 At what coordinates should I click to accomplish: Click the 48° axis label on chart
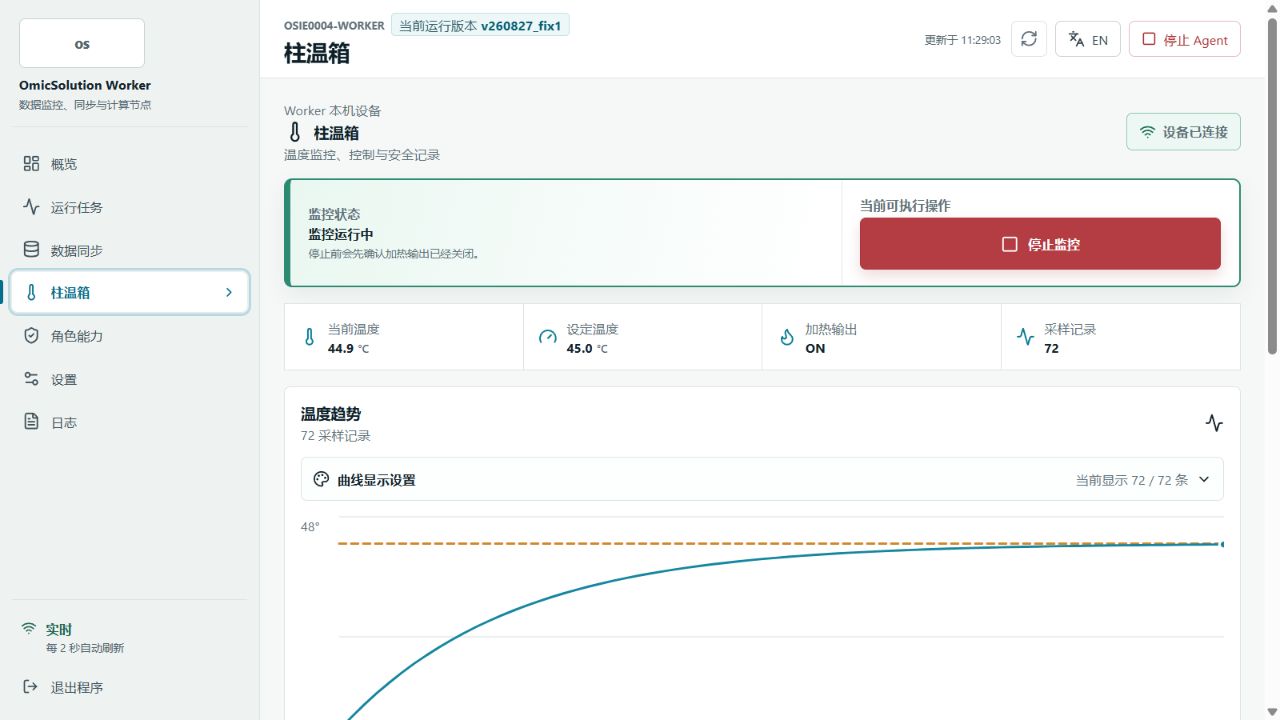point(310,527)
